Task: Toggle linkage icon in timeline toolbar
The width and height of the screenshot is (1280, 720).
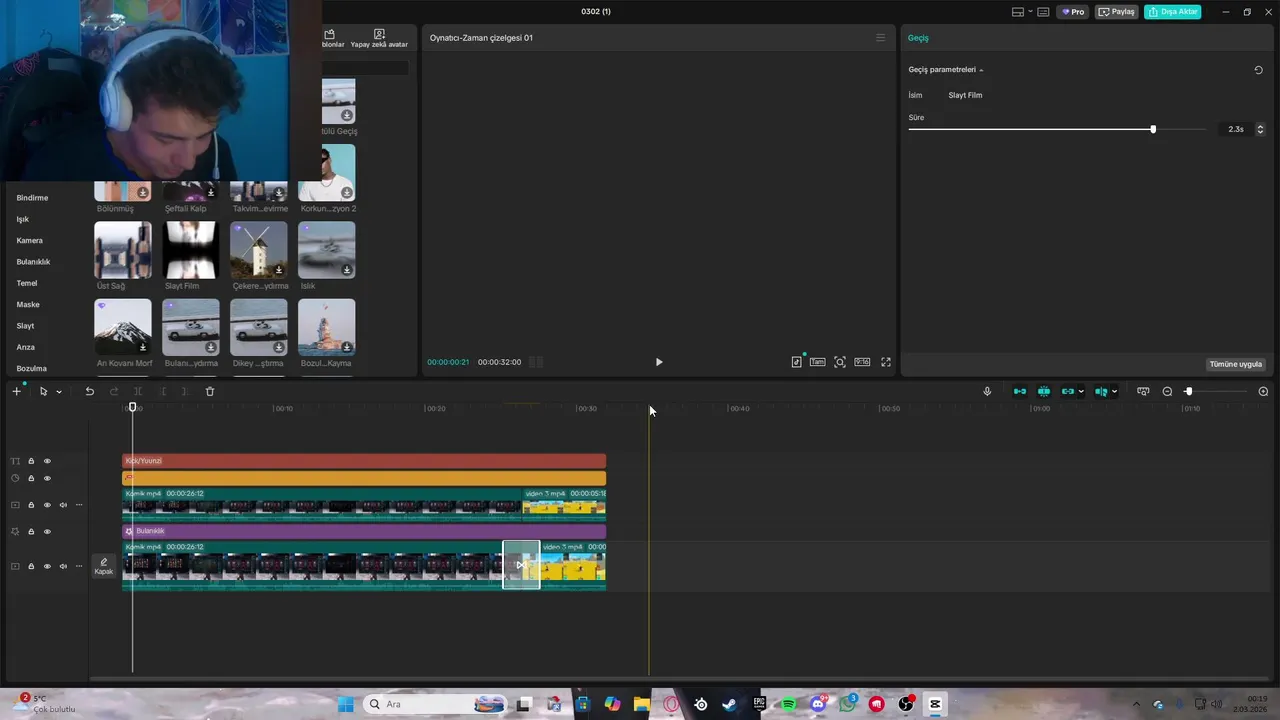Action: [x=1067, y=391]
